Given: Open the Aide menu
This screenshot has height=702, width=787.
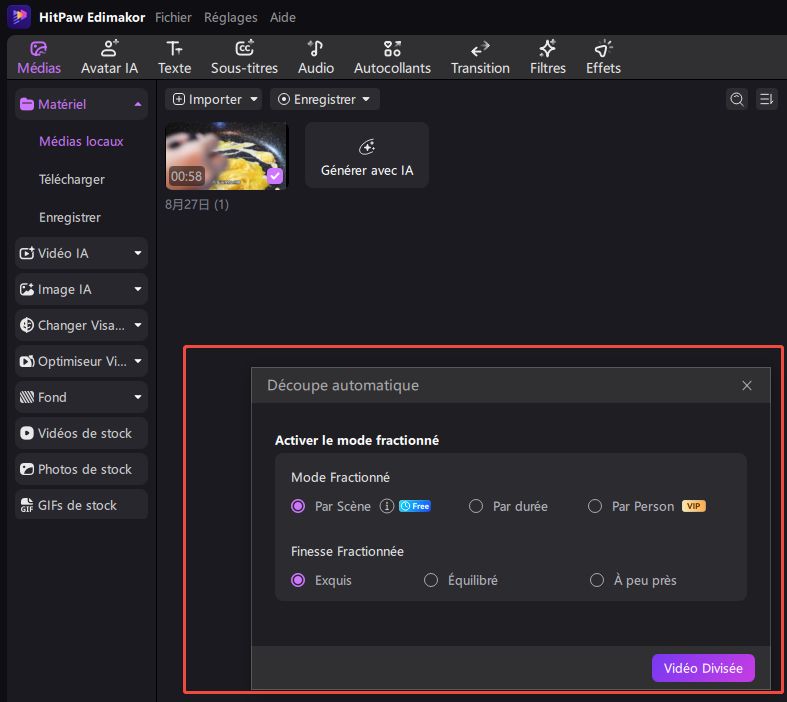Looking at the screenshot, I should pos(283,18).
